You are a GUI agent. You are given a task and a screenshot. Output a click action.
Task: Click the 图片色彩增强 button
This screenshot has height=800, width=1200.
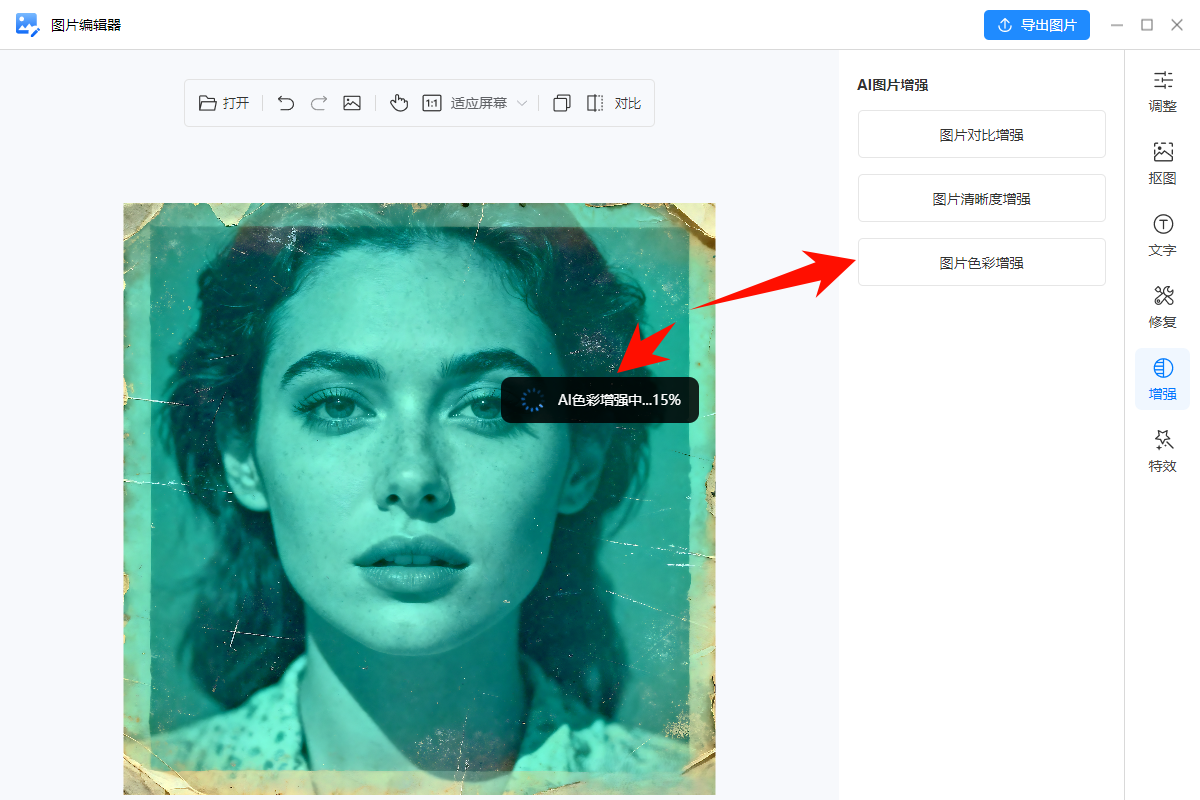click(x=981, y=263)
